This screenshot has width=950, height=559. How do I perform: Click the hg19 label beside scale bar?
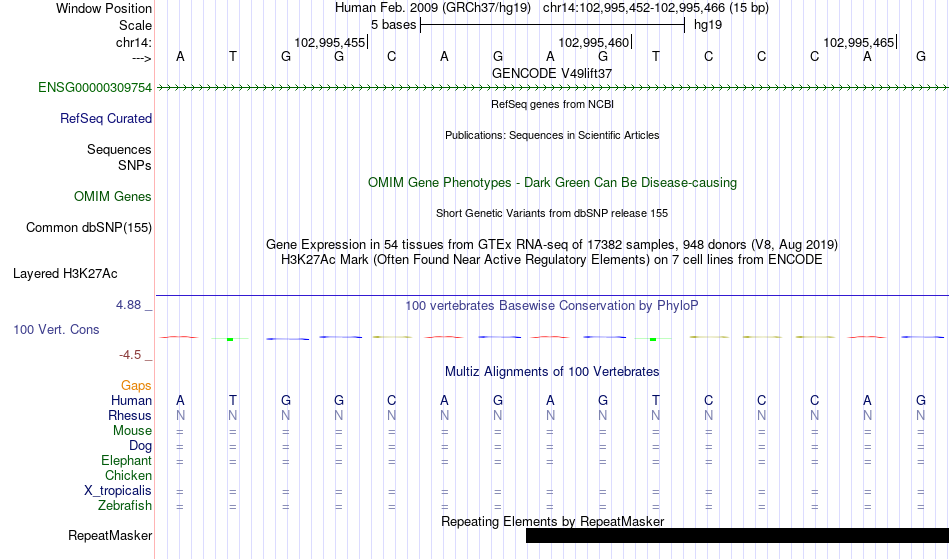click(x=708, y=25)
